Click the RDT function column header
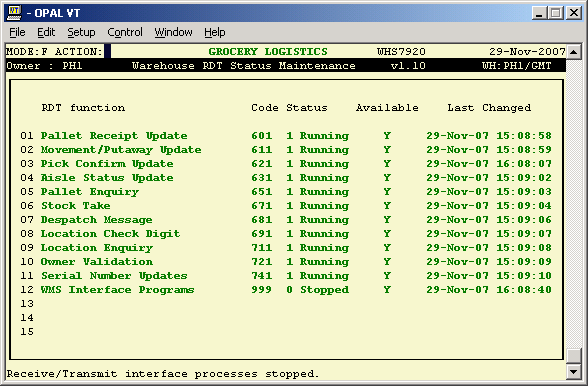Image resolution: width=588 pixels, height=386 pixels. pyautogui.click(x=83, y=108)
